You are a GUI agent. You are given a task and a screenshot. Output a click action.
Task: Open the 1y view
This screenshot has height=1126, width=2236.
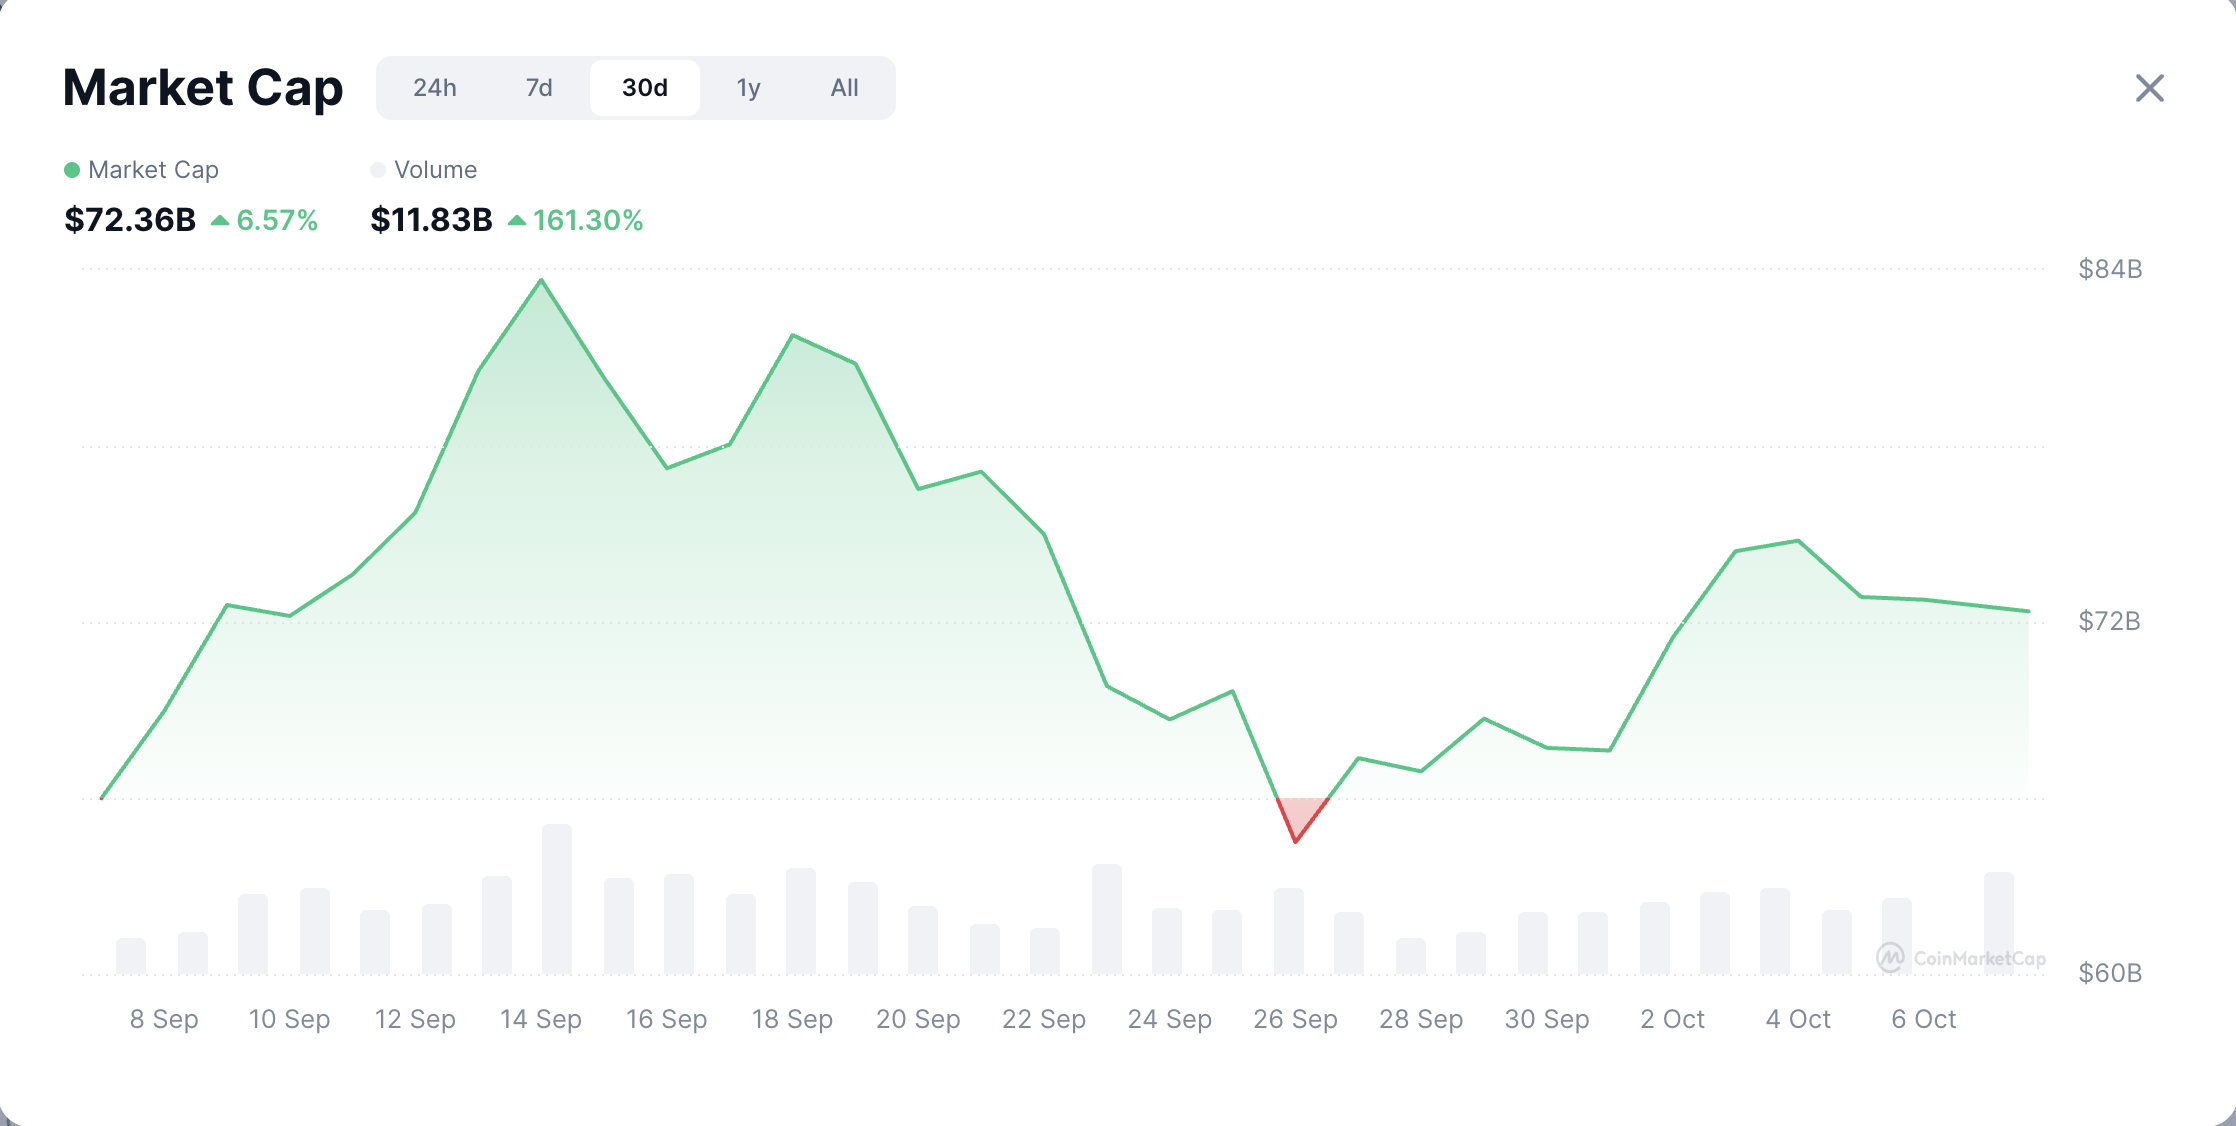pos(748,88)
